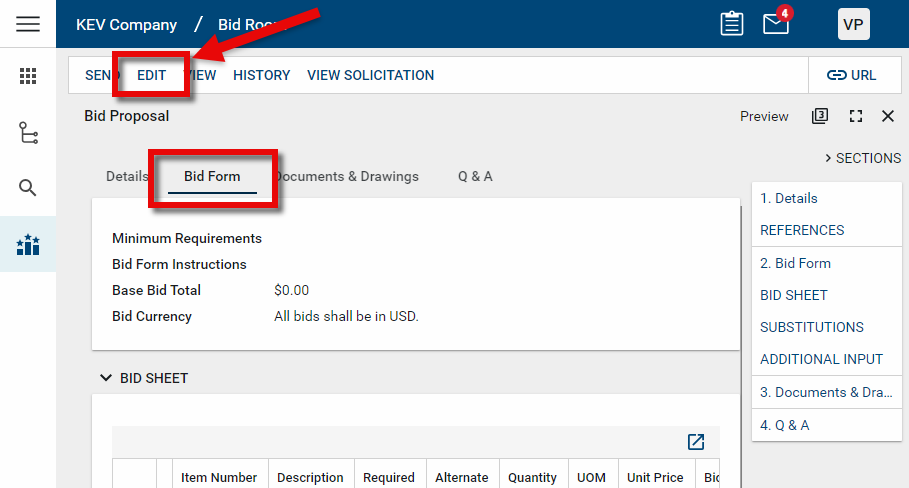
Task: Toggle fullscreen for Bid Proposal panel
Action: tap(855, 116)
